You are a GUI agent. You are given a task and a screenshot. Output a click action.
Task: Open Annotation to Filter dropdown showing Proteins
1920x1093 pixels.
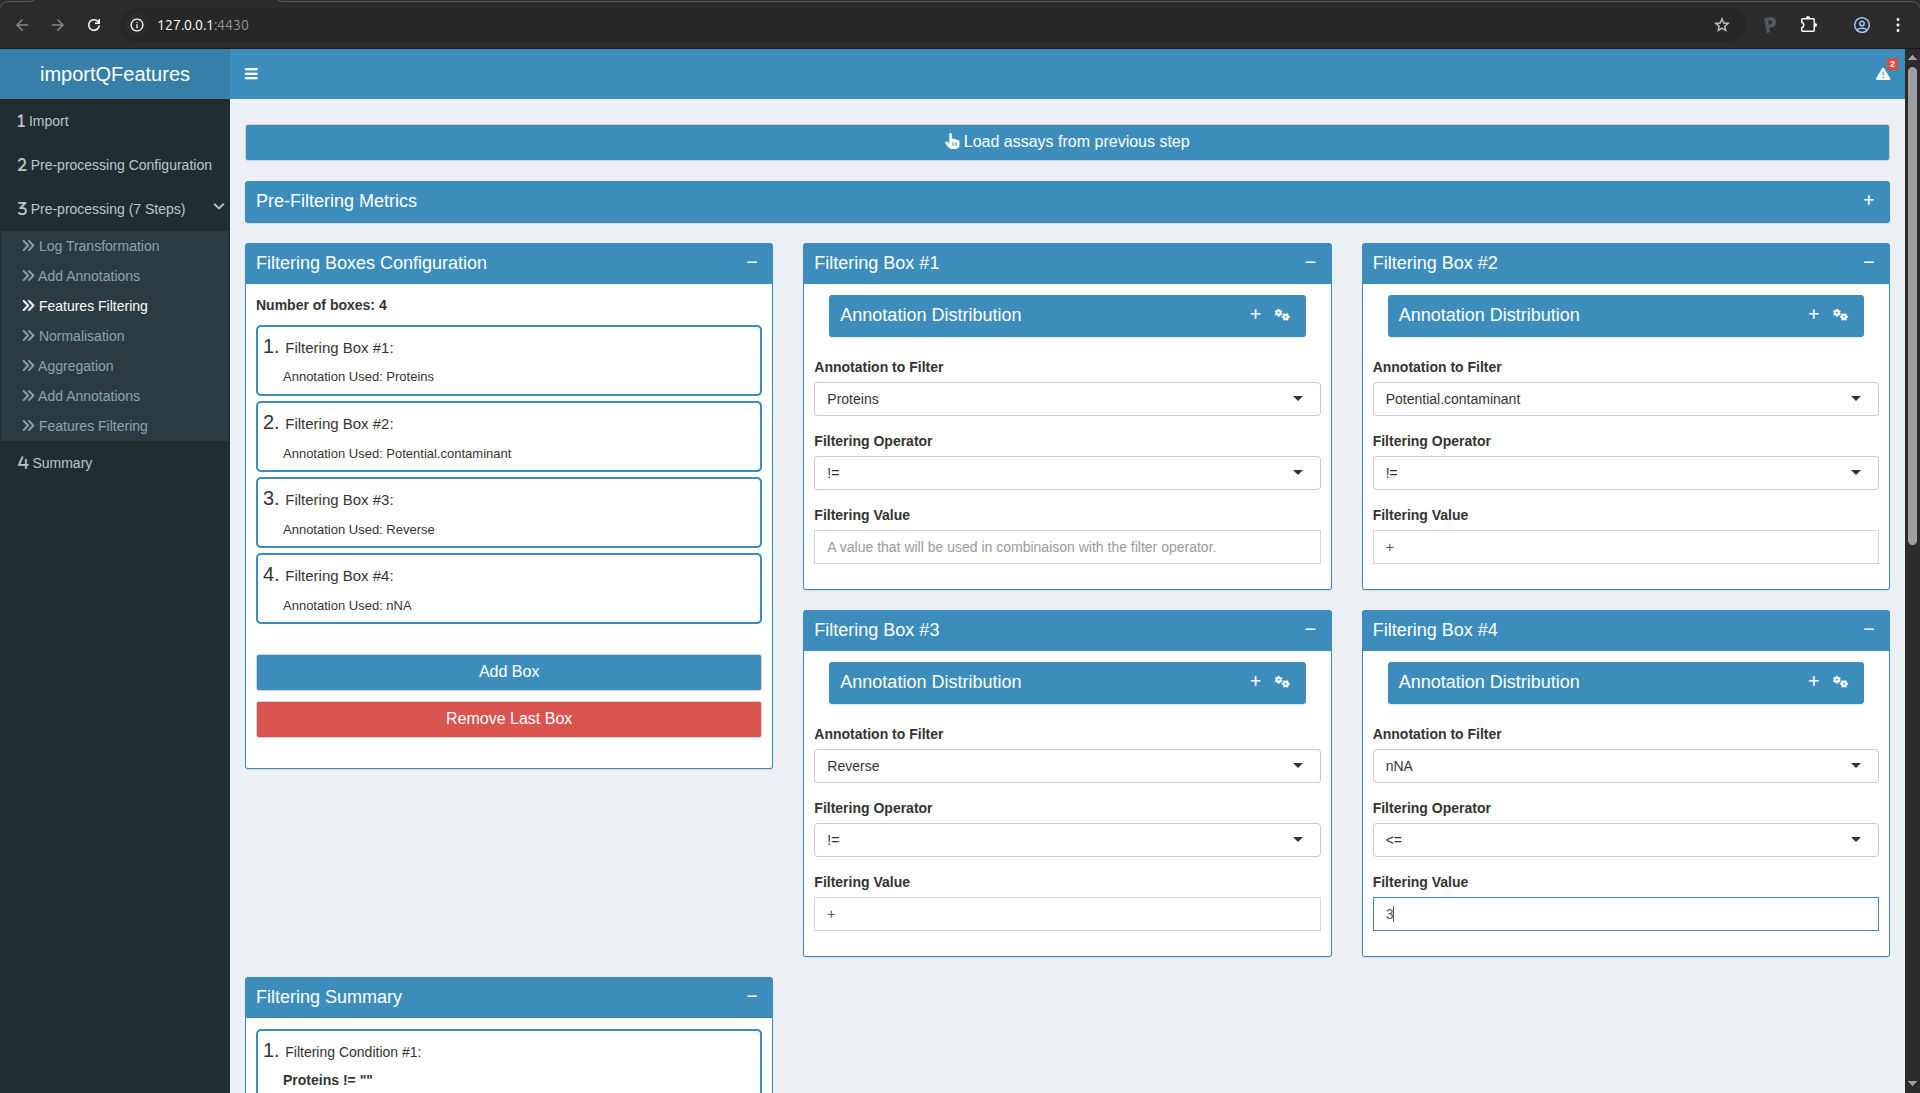(x=1067, y=399)
